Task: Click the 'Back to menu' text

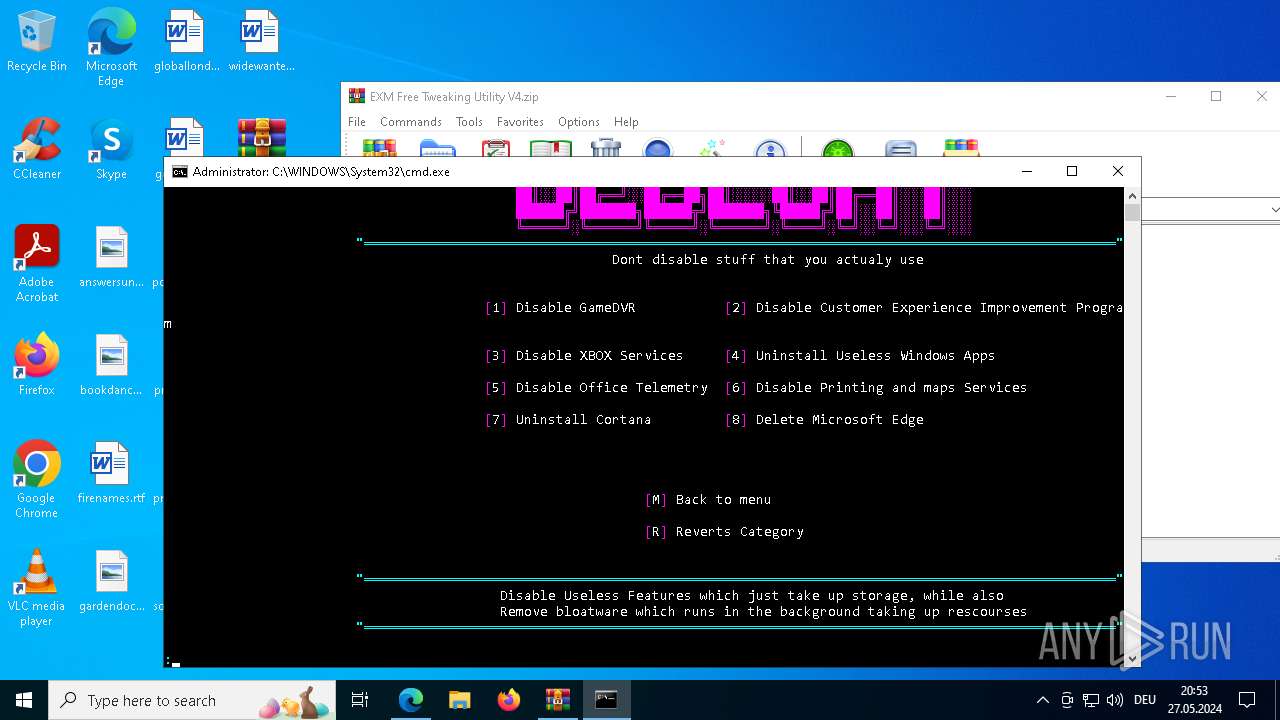Action: click(x=723, y=500)
